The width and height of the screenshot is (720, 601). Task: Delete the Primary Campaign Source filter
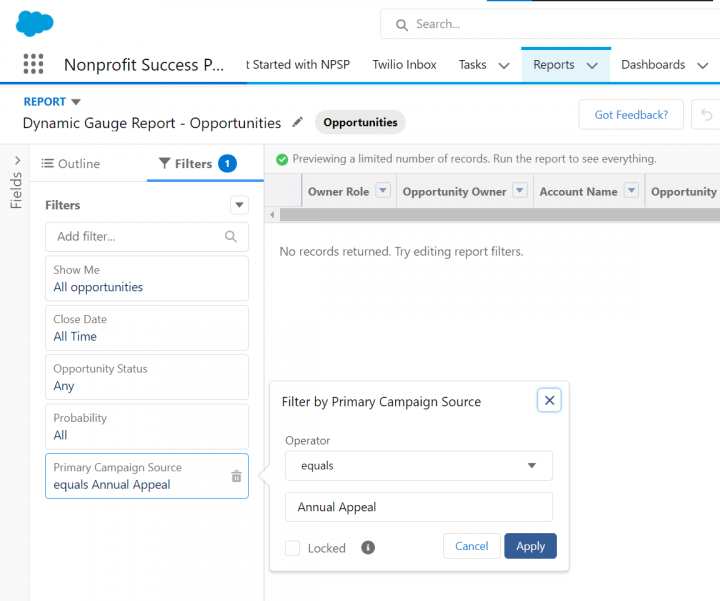coord(236,476)
